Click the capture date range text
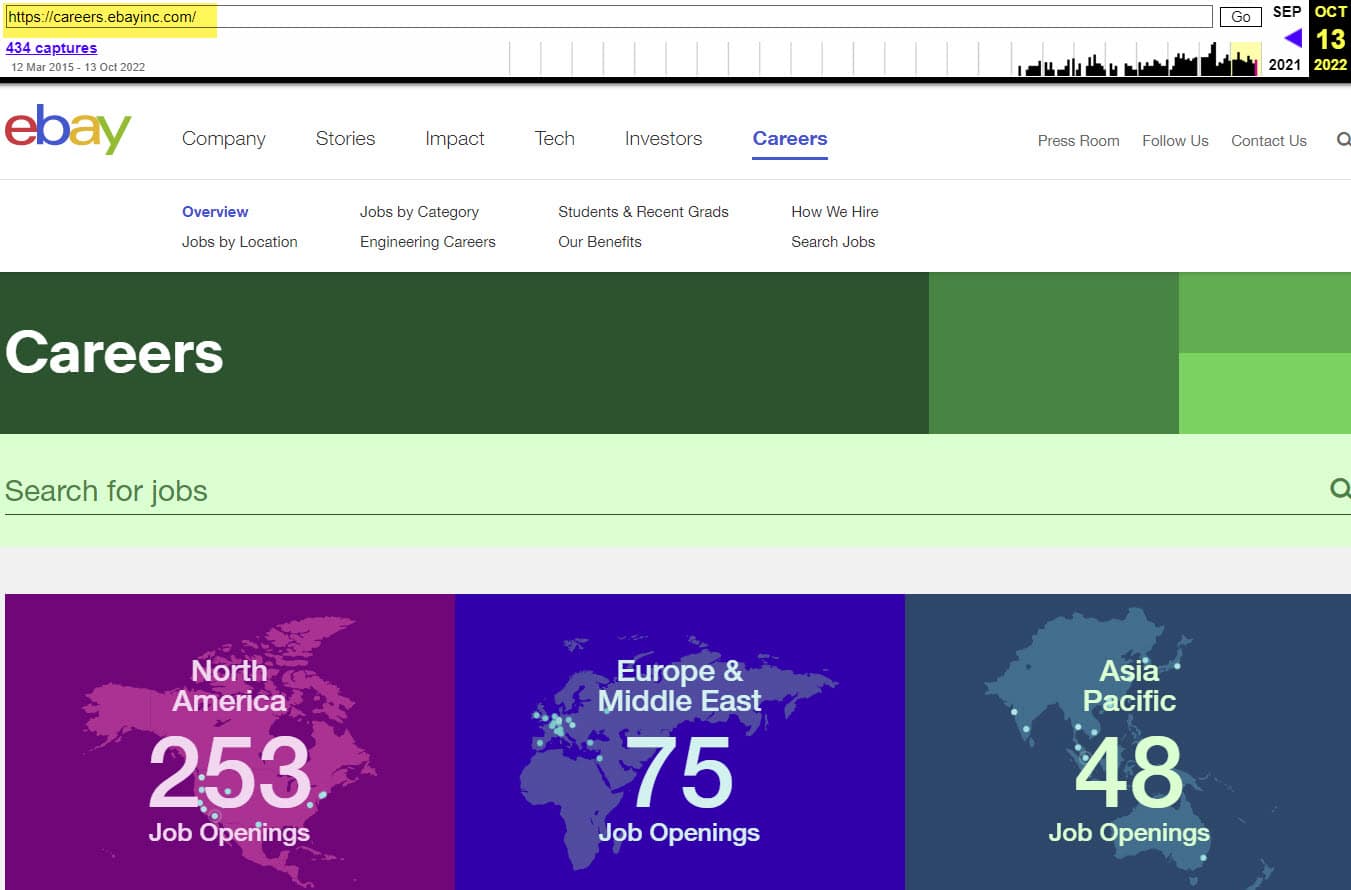 click(78, 67)
